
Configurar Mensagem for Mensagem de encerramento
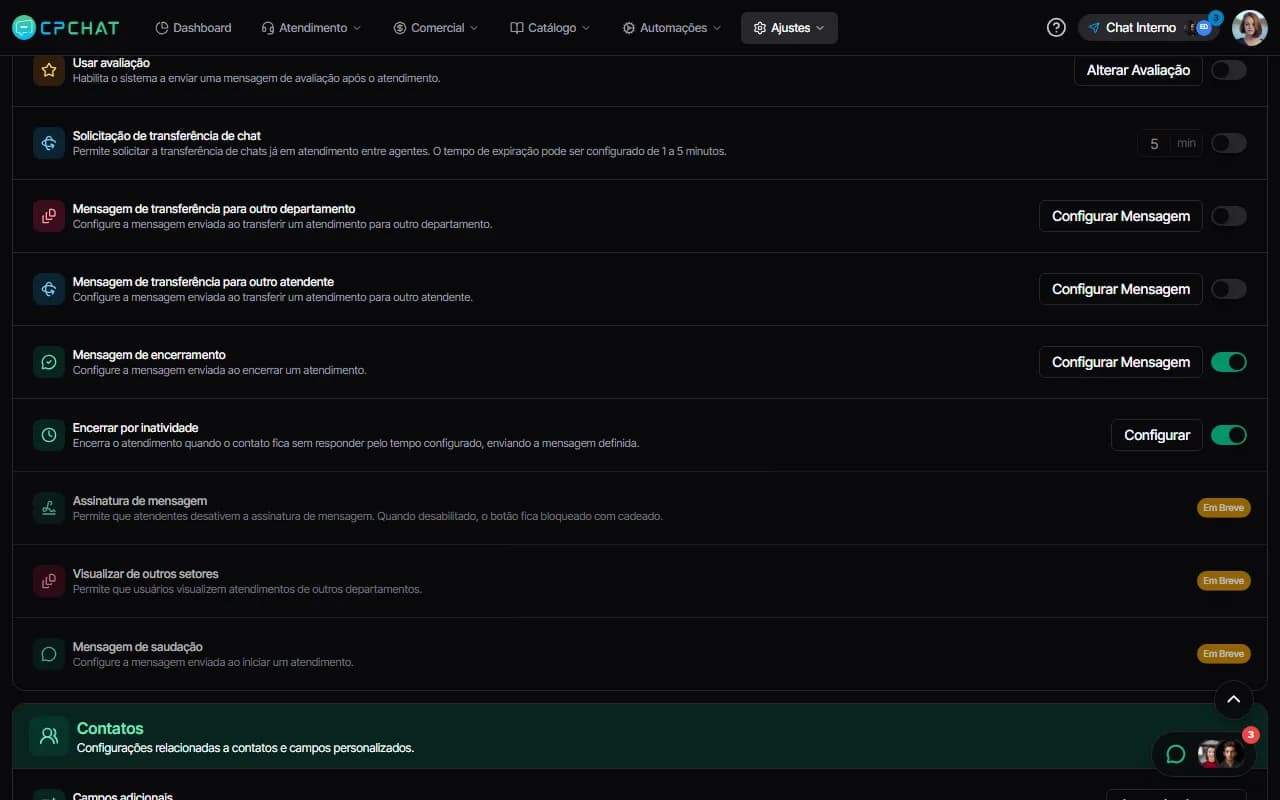coord(1121,362)
